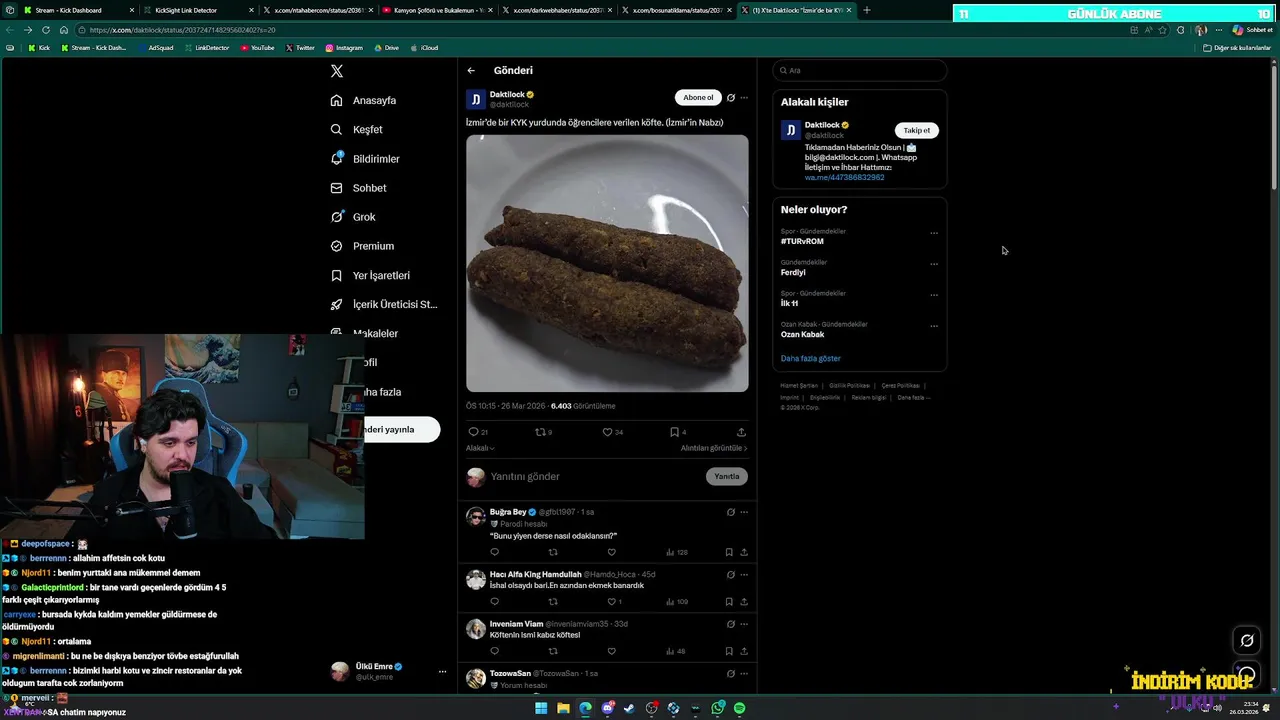Viewport: 1280px width, 720px height.
Task: Share Hacı Alfa King Hamdullah's reply
Action: (x=744, y=602)
